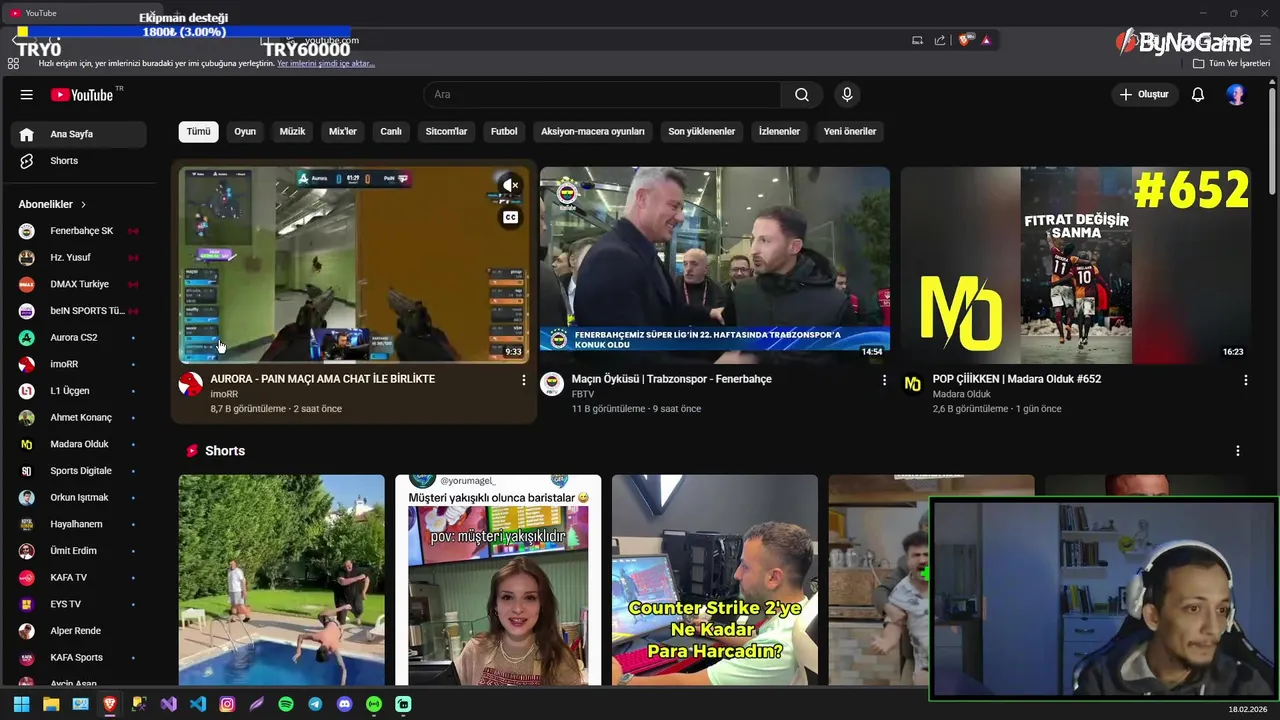
Task: Select the İzlenenler chip
Action: [x=779, y=131]
